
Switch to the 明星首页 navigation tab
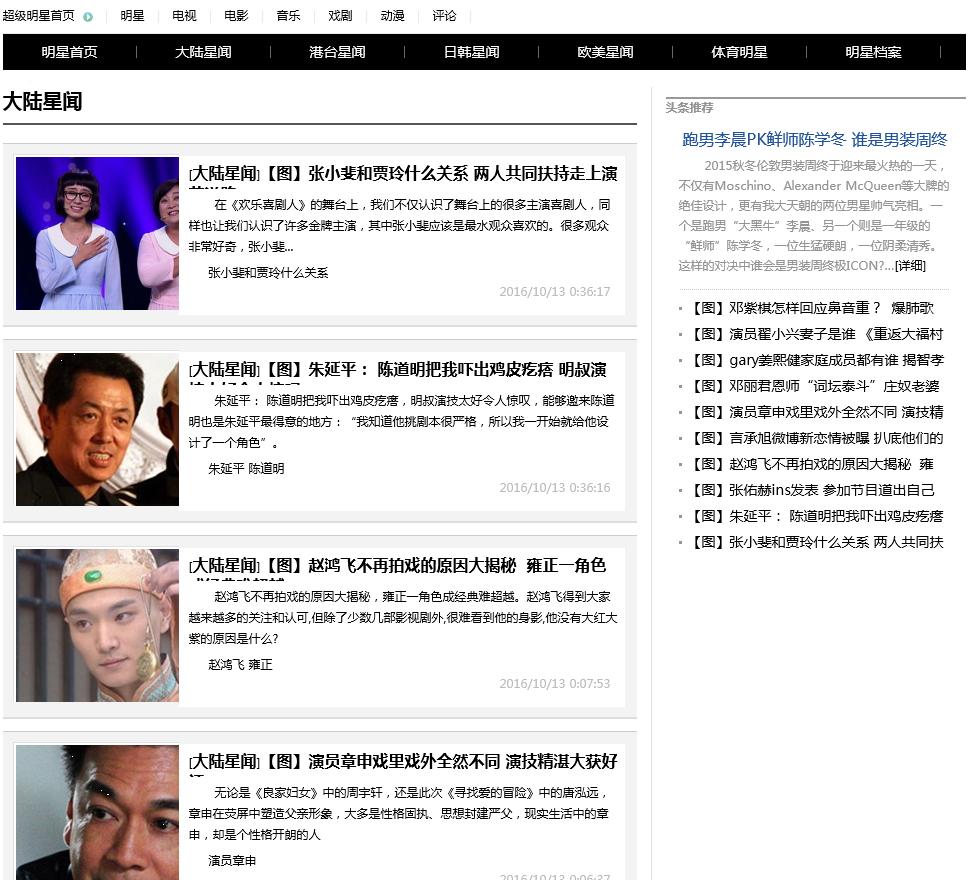[69, 52]
